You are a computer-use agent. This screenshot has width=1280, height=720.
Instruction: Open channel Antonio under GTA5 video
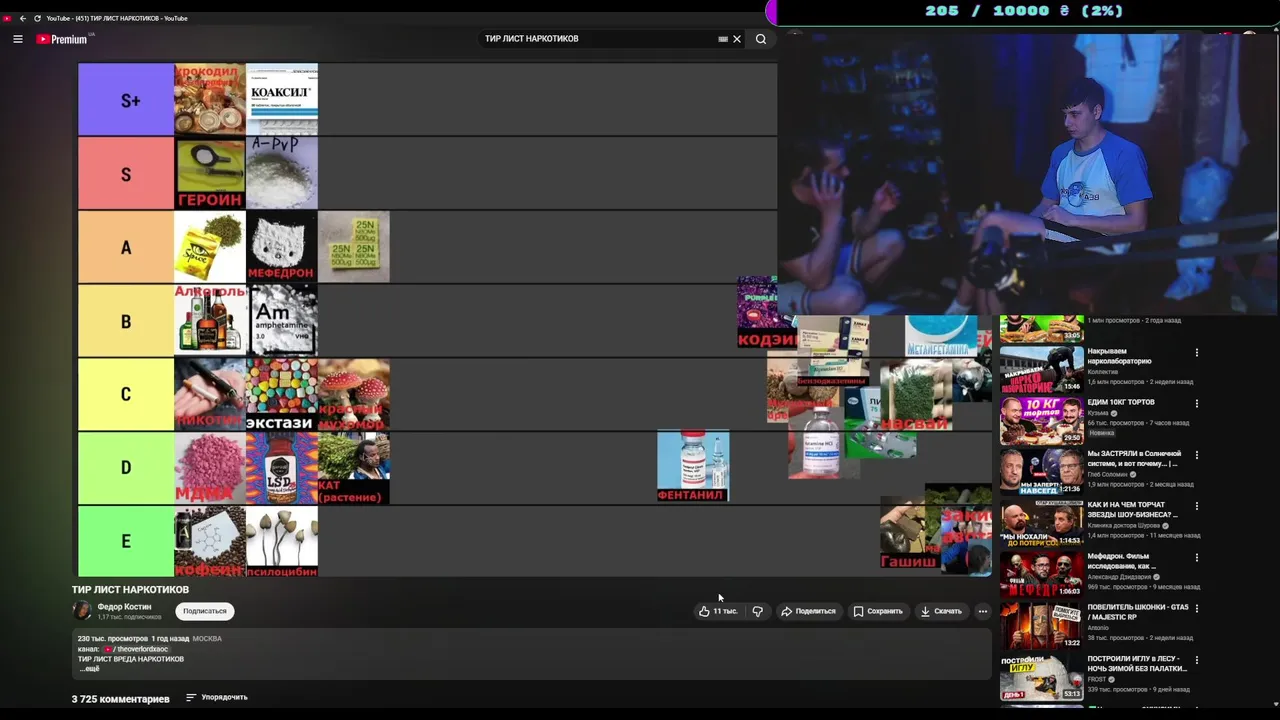coord(1098,628)
